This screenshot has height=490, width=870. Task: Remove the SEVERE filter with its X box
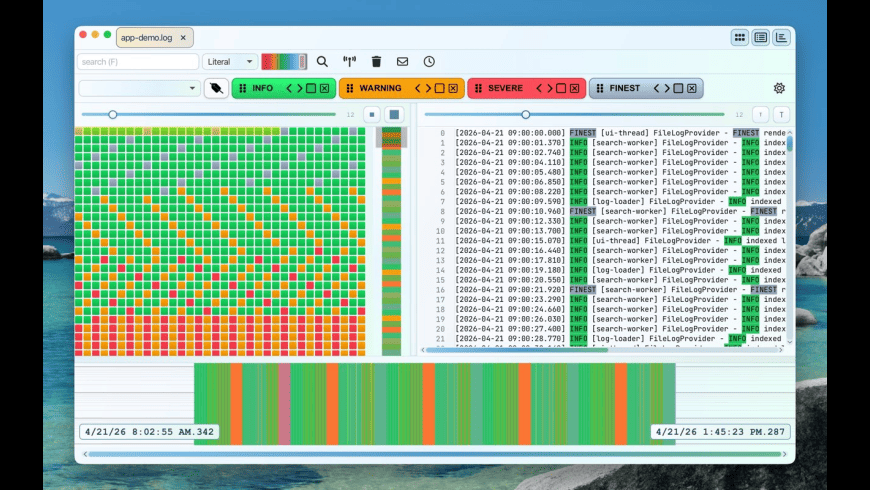574,88
